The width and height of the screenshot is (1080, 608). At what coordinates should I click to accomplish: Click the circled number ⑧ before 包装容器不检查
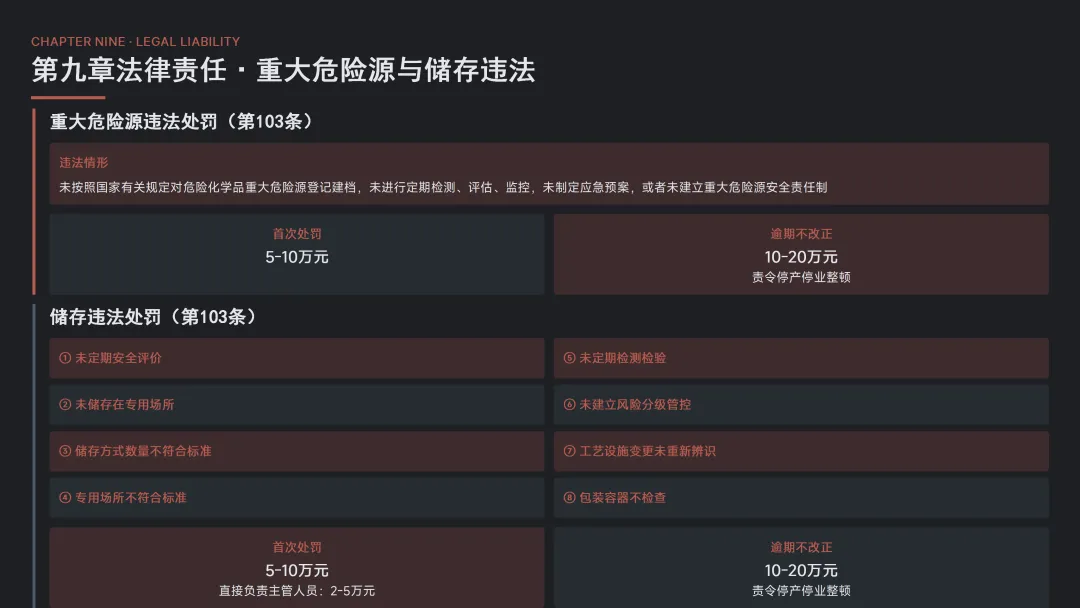[569, 498]
